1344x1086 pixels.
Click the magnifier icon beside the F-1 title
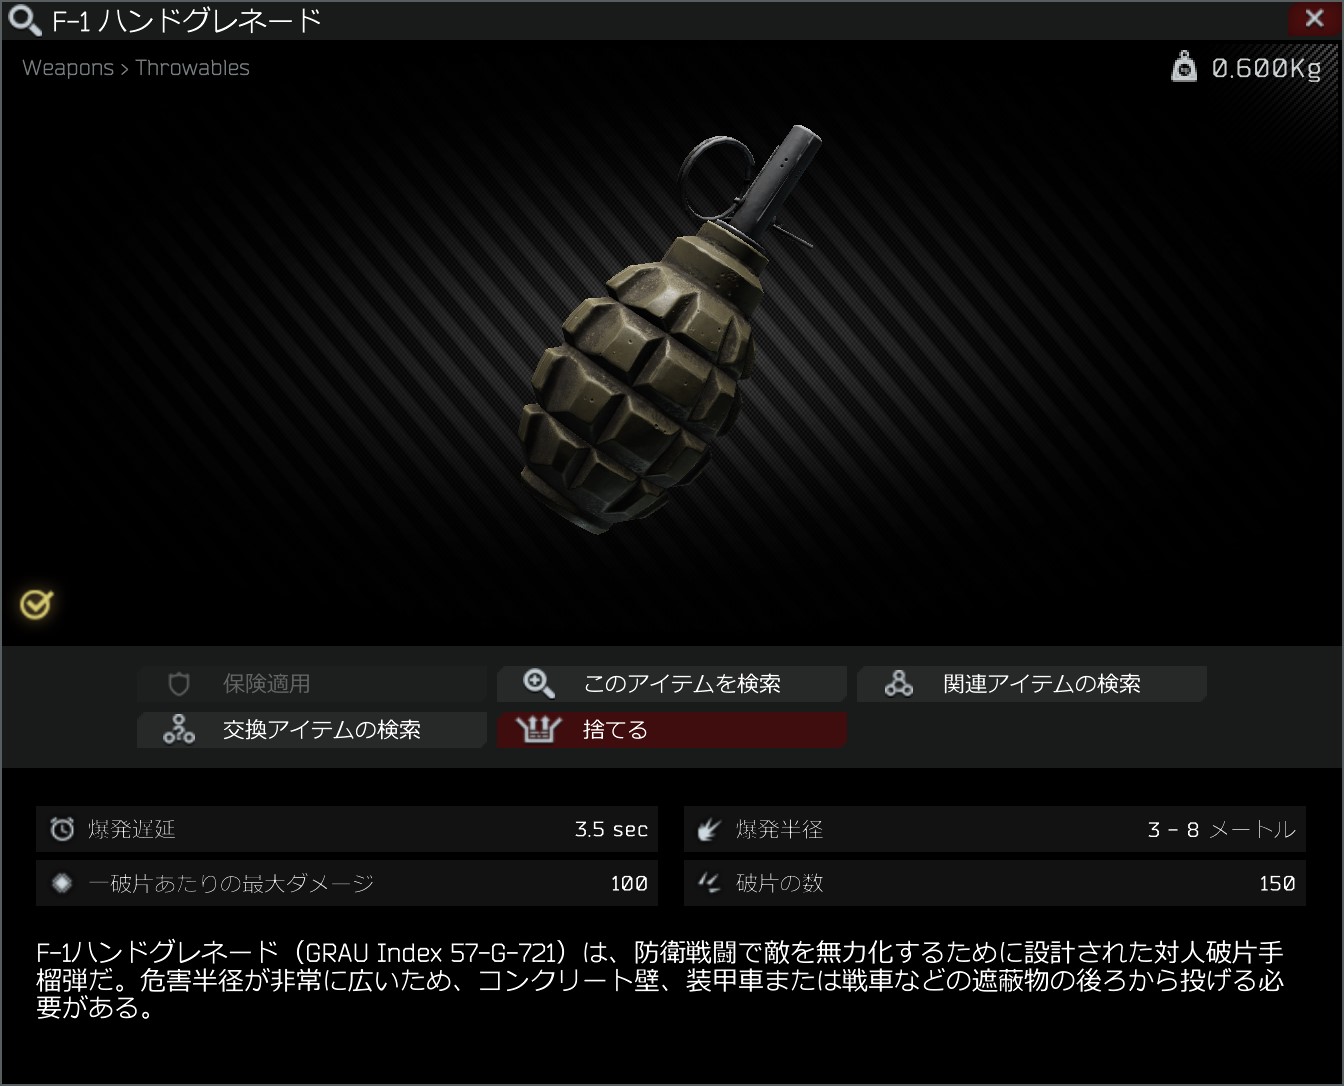(x=24, y=20)
